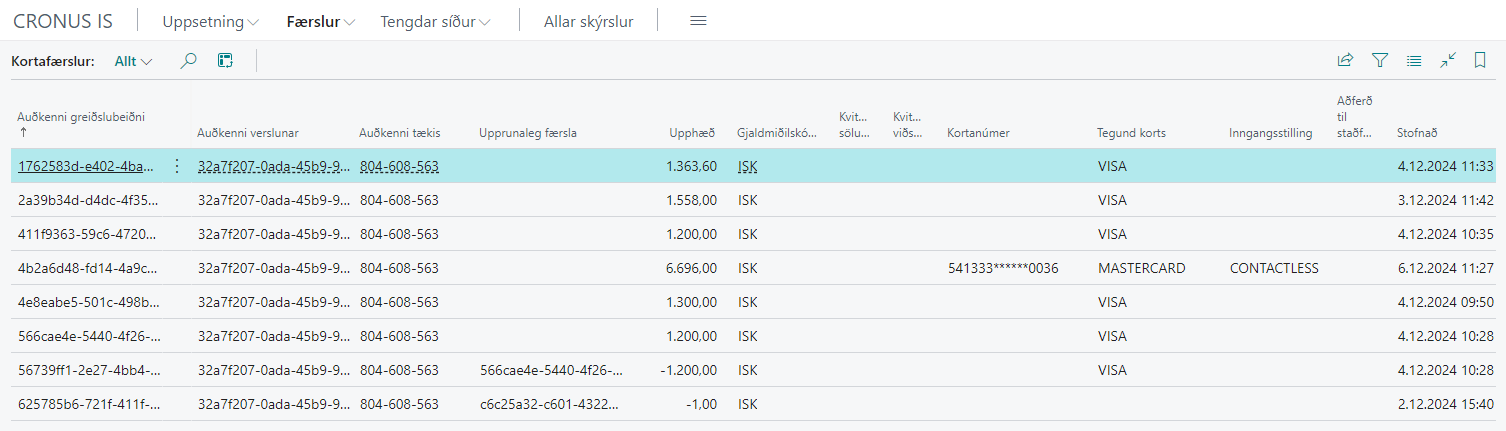Image resolution: width=1506 pixels, height=431 pixels.
Task: Click the bookmark icon
Action: pos(1480,61)
